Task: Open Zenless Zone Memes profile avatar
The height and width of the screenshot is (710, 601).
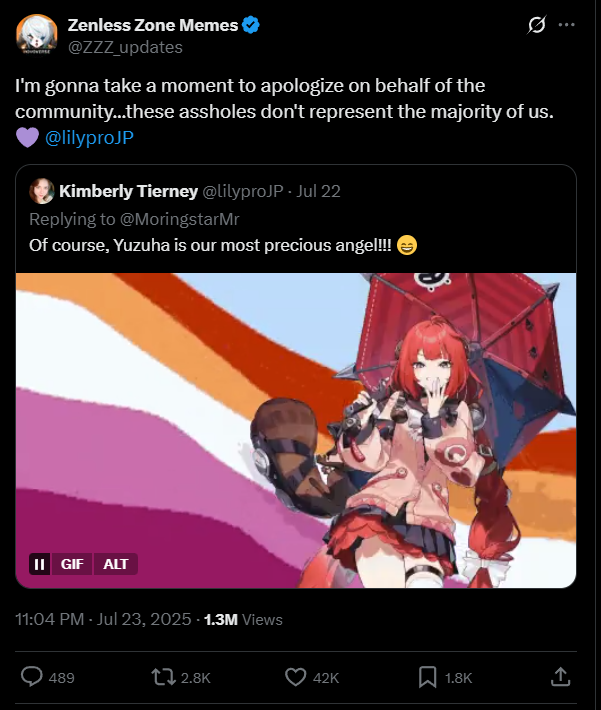Action: click(37, 35)
